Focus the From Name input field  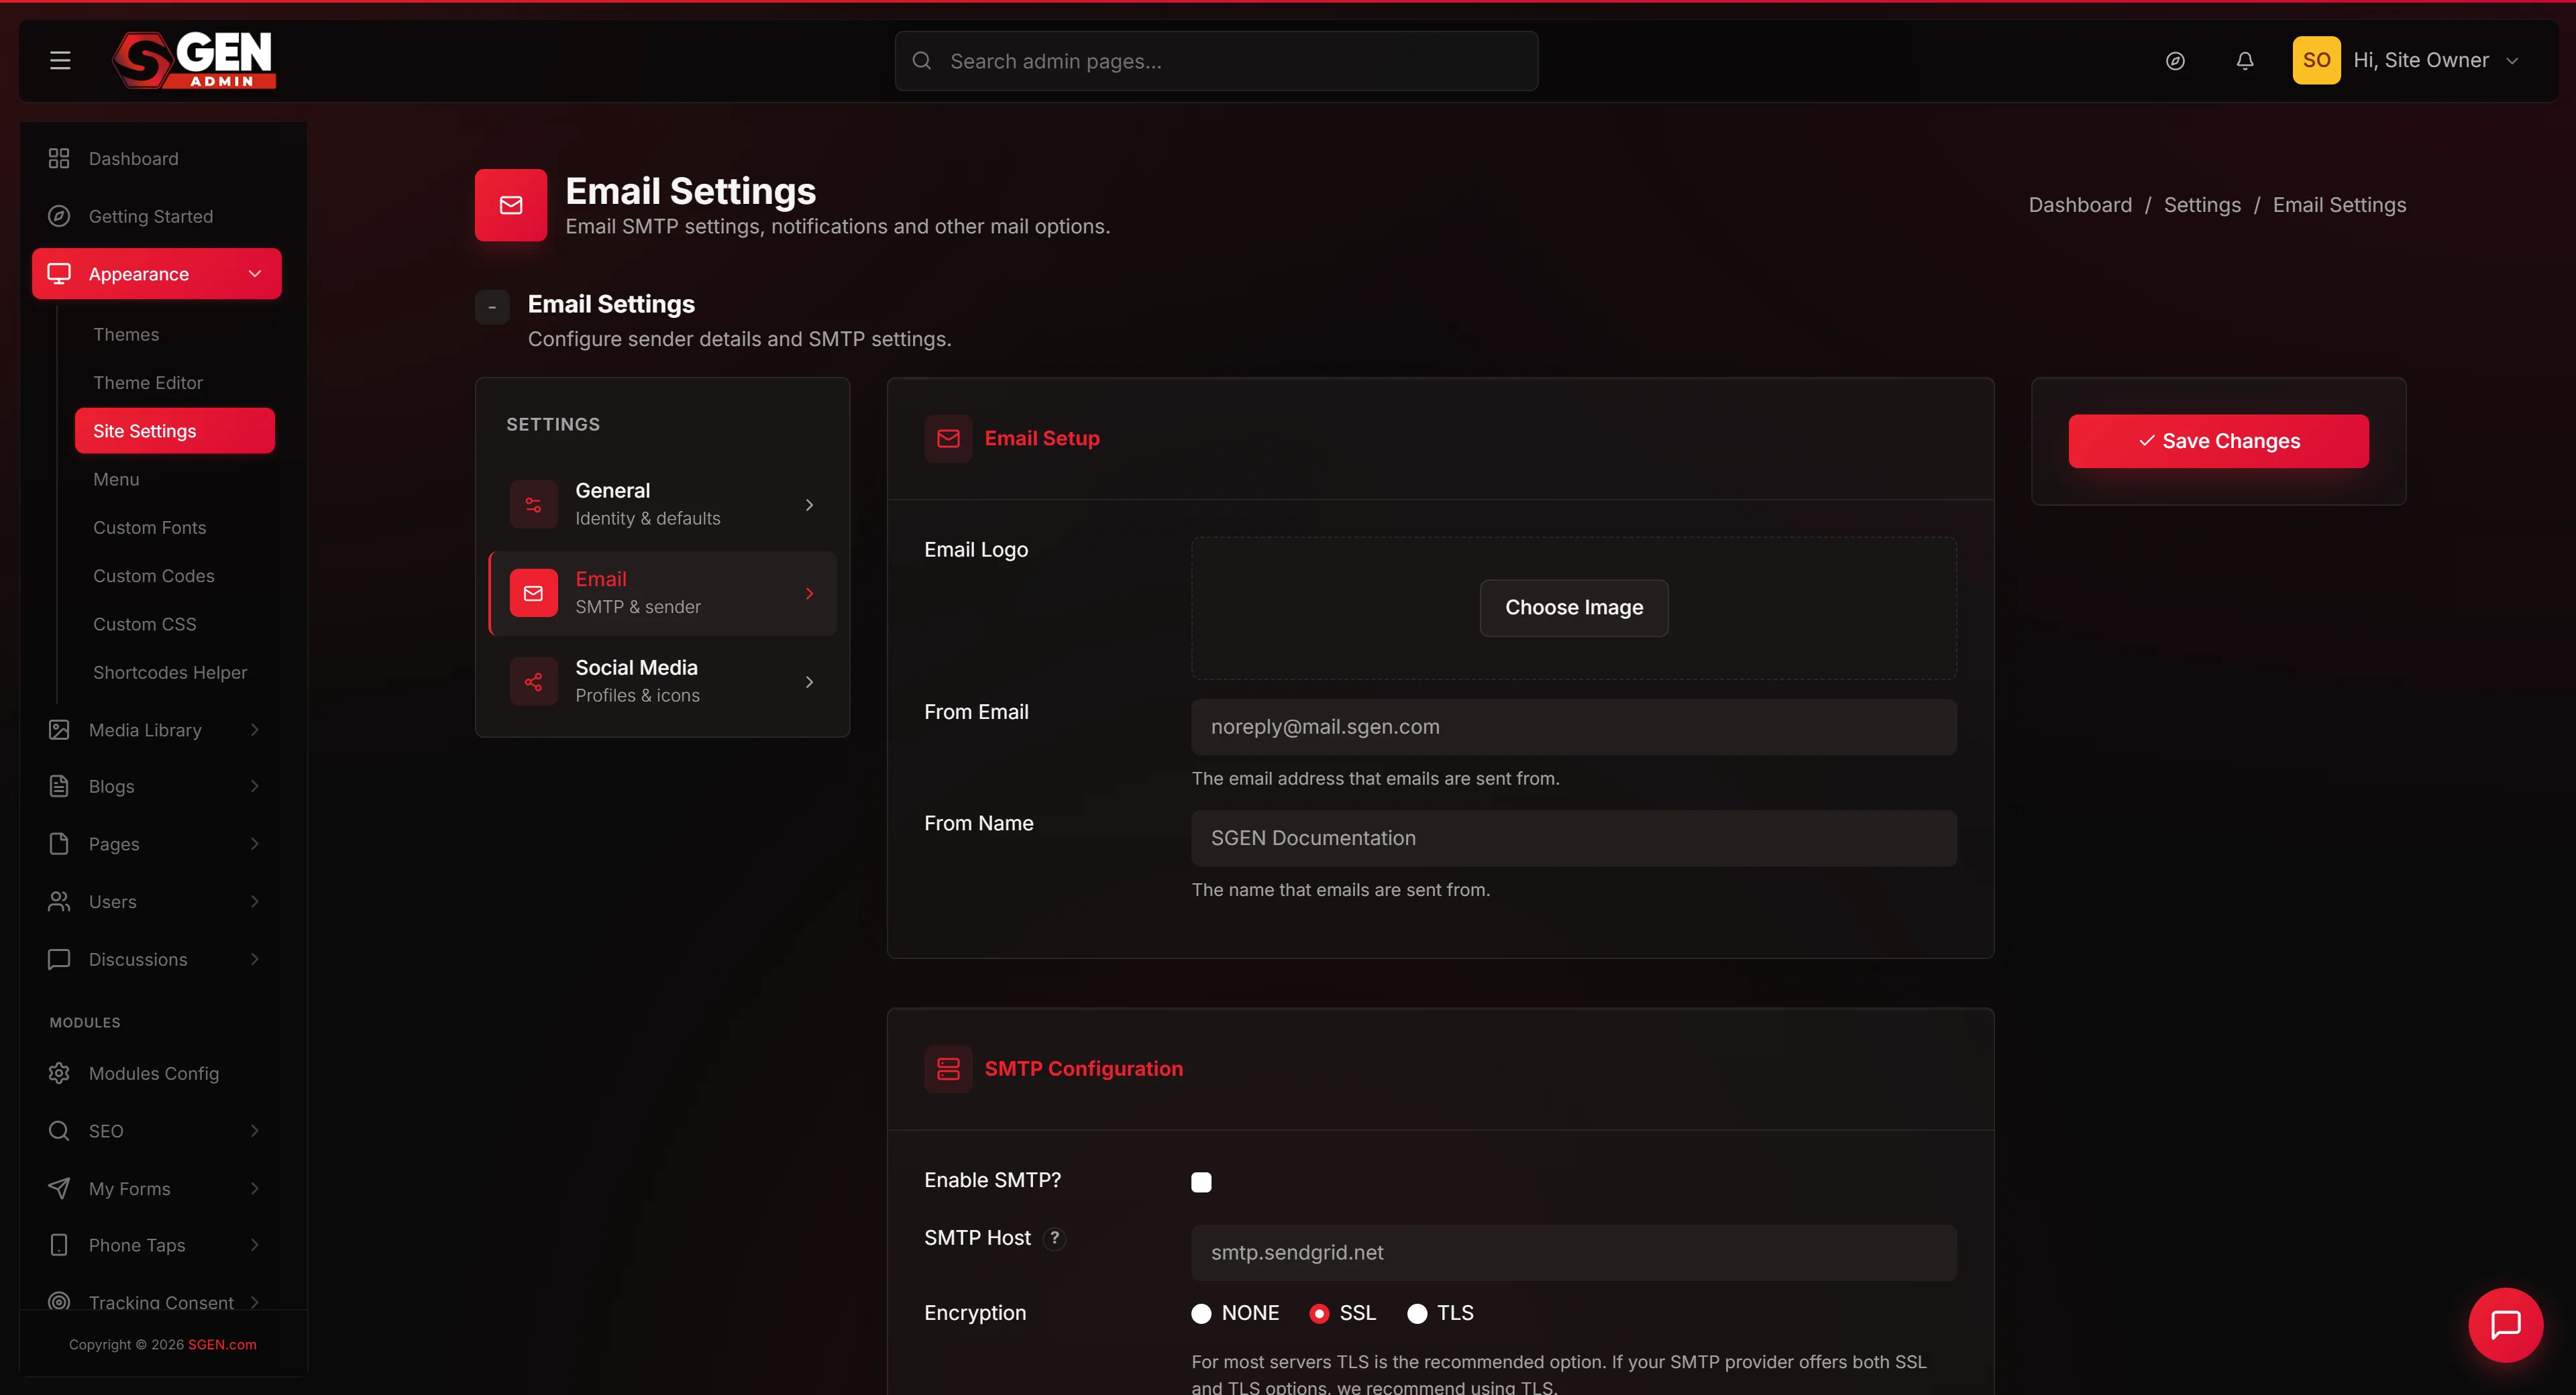[x=1574, y=838]
